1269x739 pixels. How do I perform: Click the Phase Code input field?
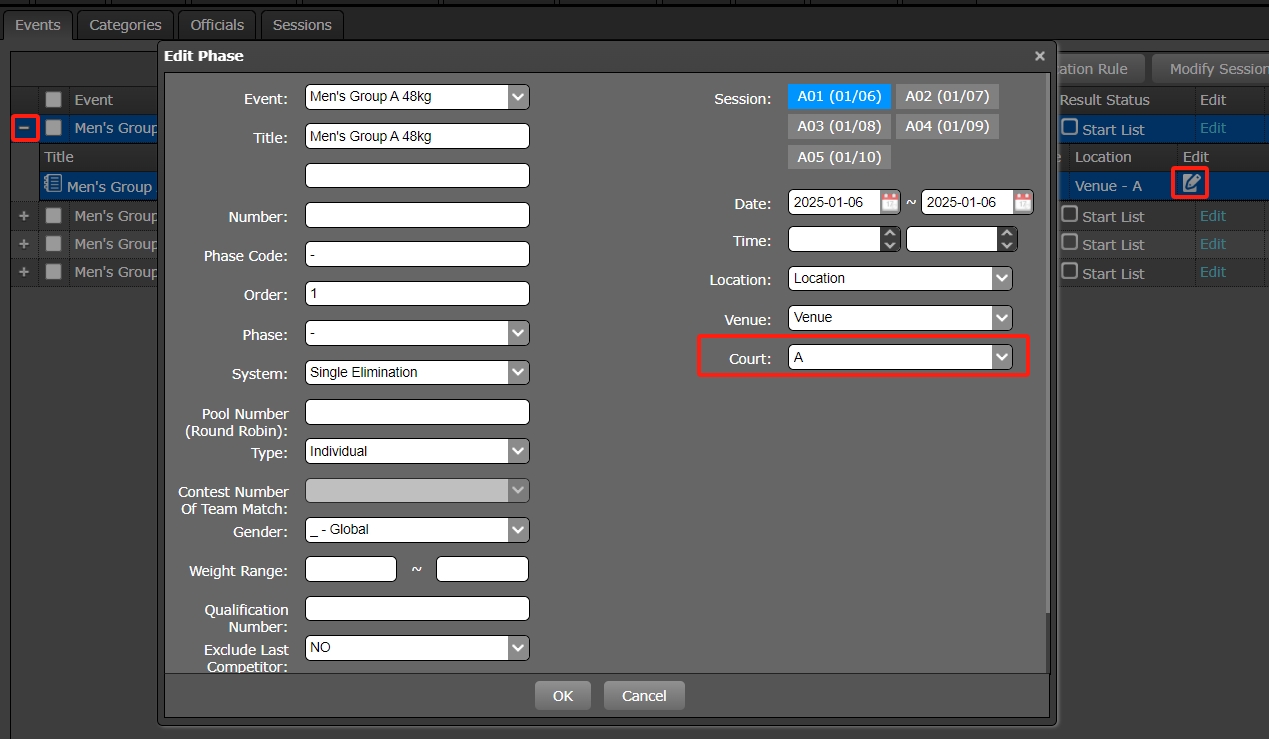click(x=416, y=255)
